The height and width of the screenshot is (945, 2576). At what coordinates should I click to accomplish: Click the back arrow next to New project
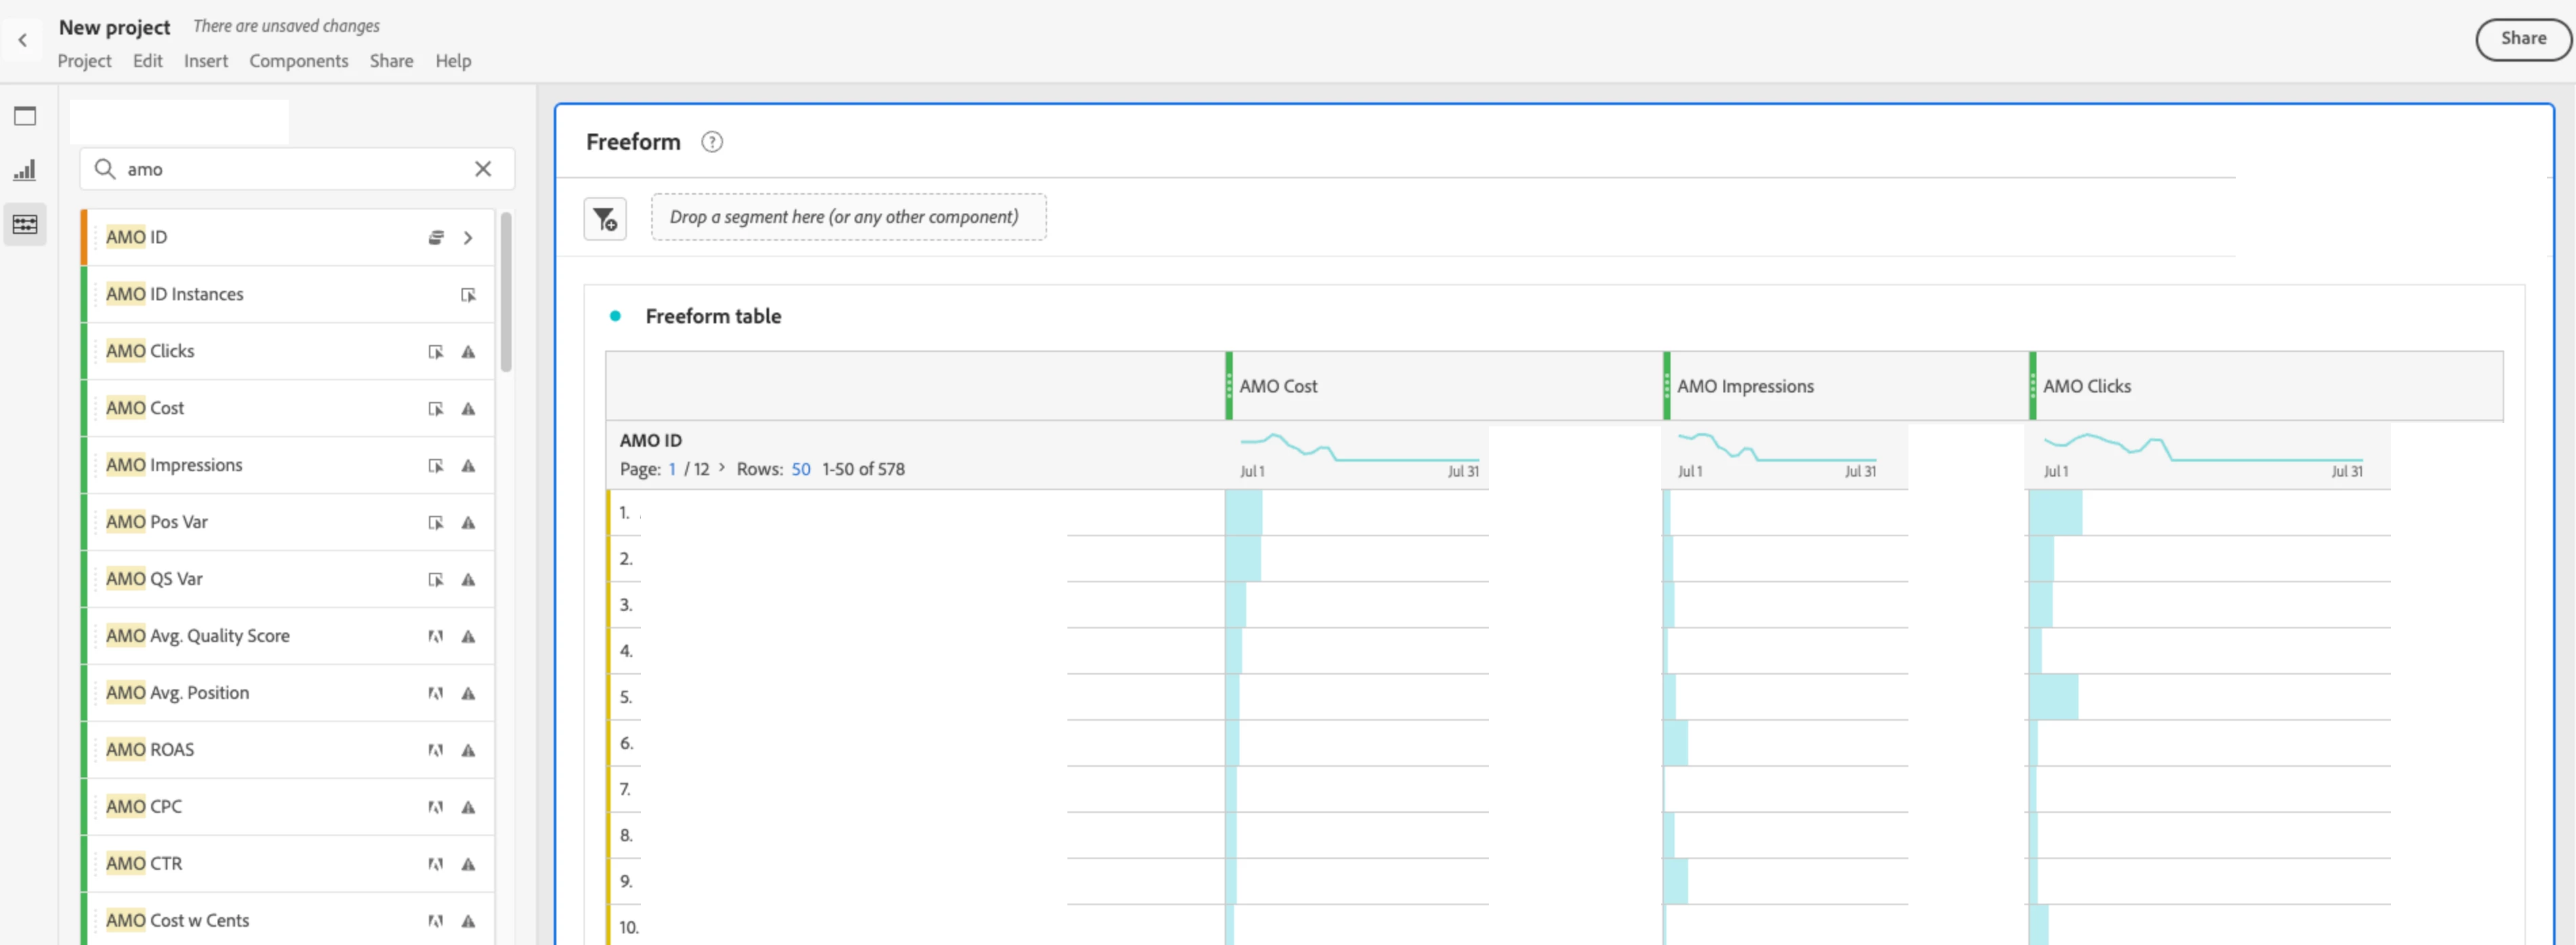[x=22, y=40]
